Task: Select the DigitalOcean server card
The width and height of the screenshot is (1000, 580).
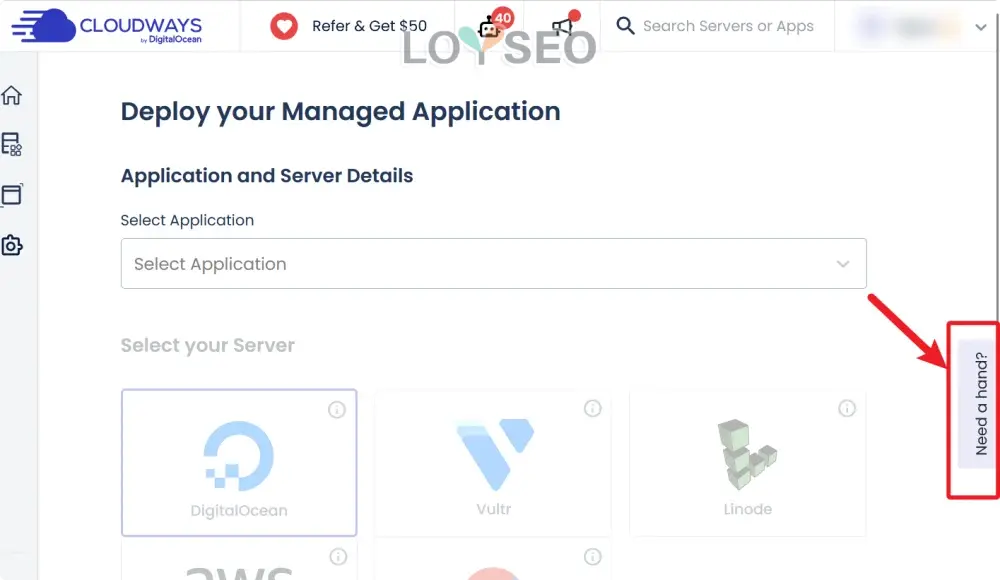Action: (x=239, y=463)
